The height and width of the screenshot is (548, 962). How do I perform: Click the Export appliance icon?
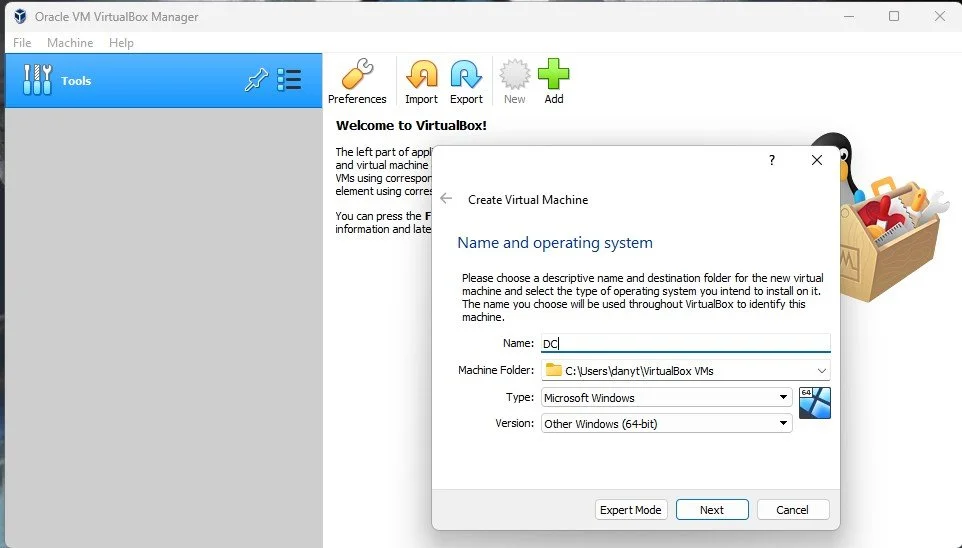point(466,74)
